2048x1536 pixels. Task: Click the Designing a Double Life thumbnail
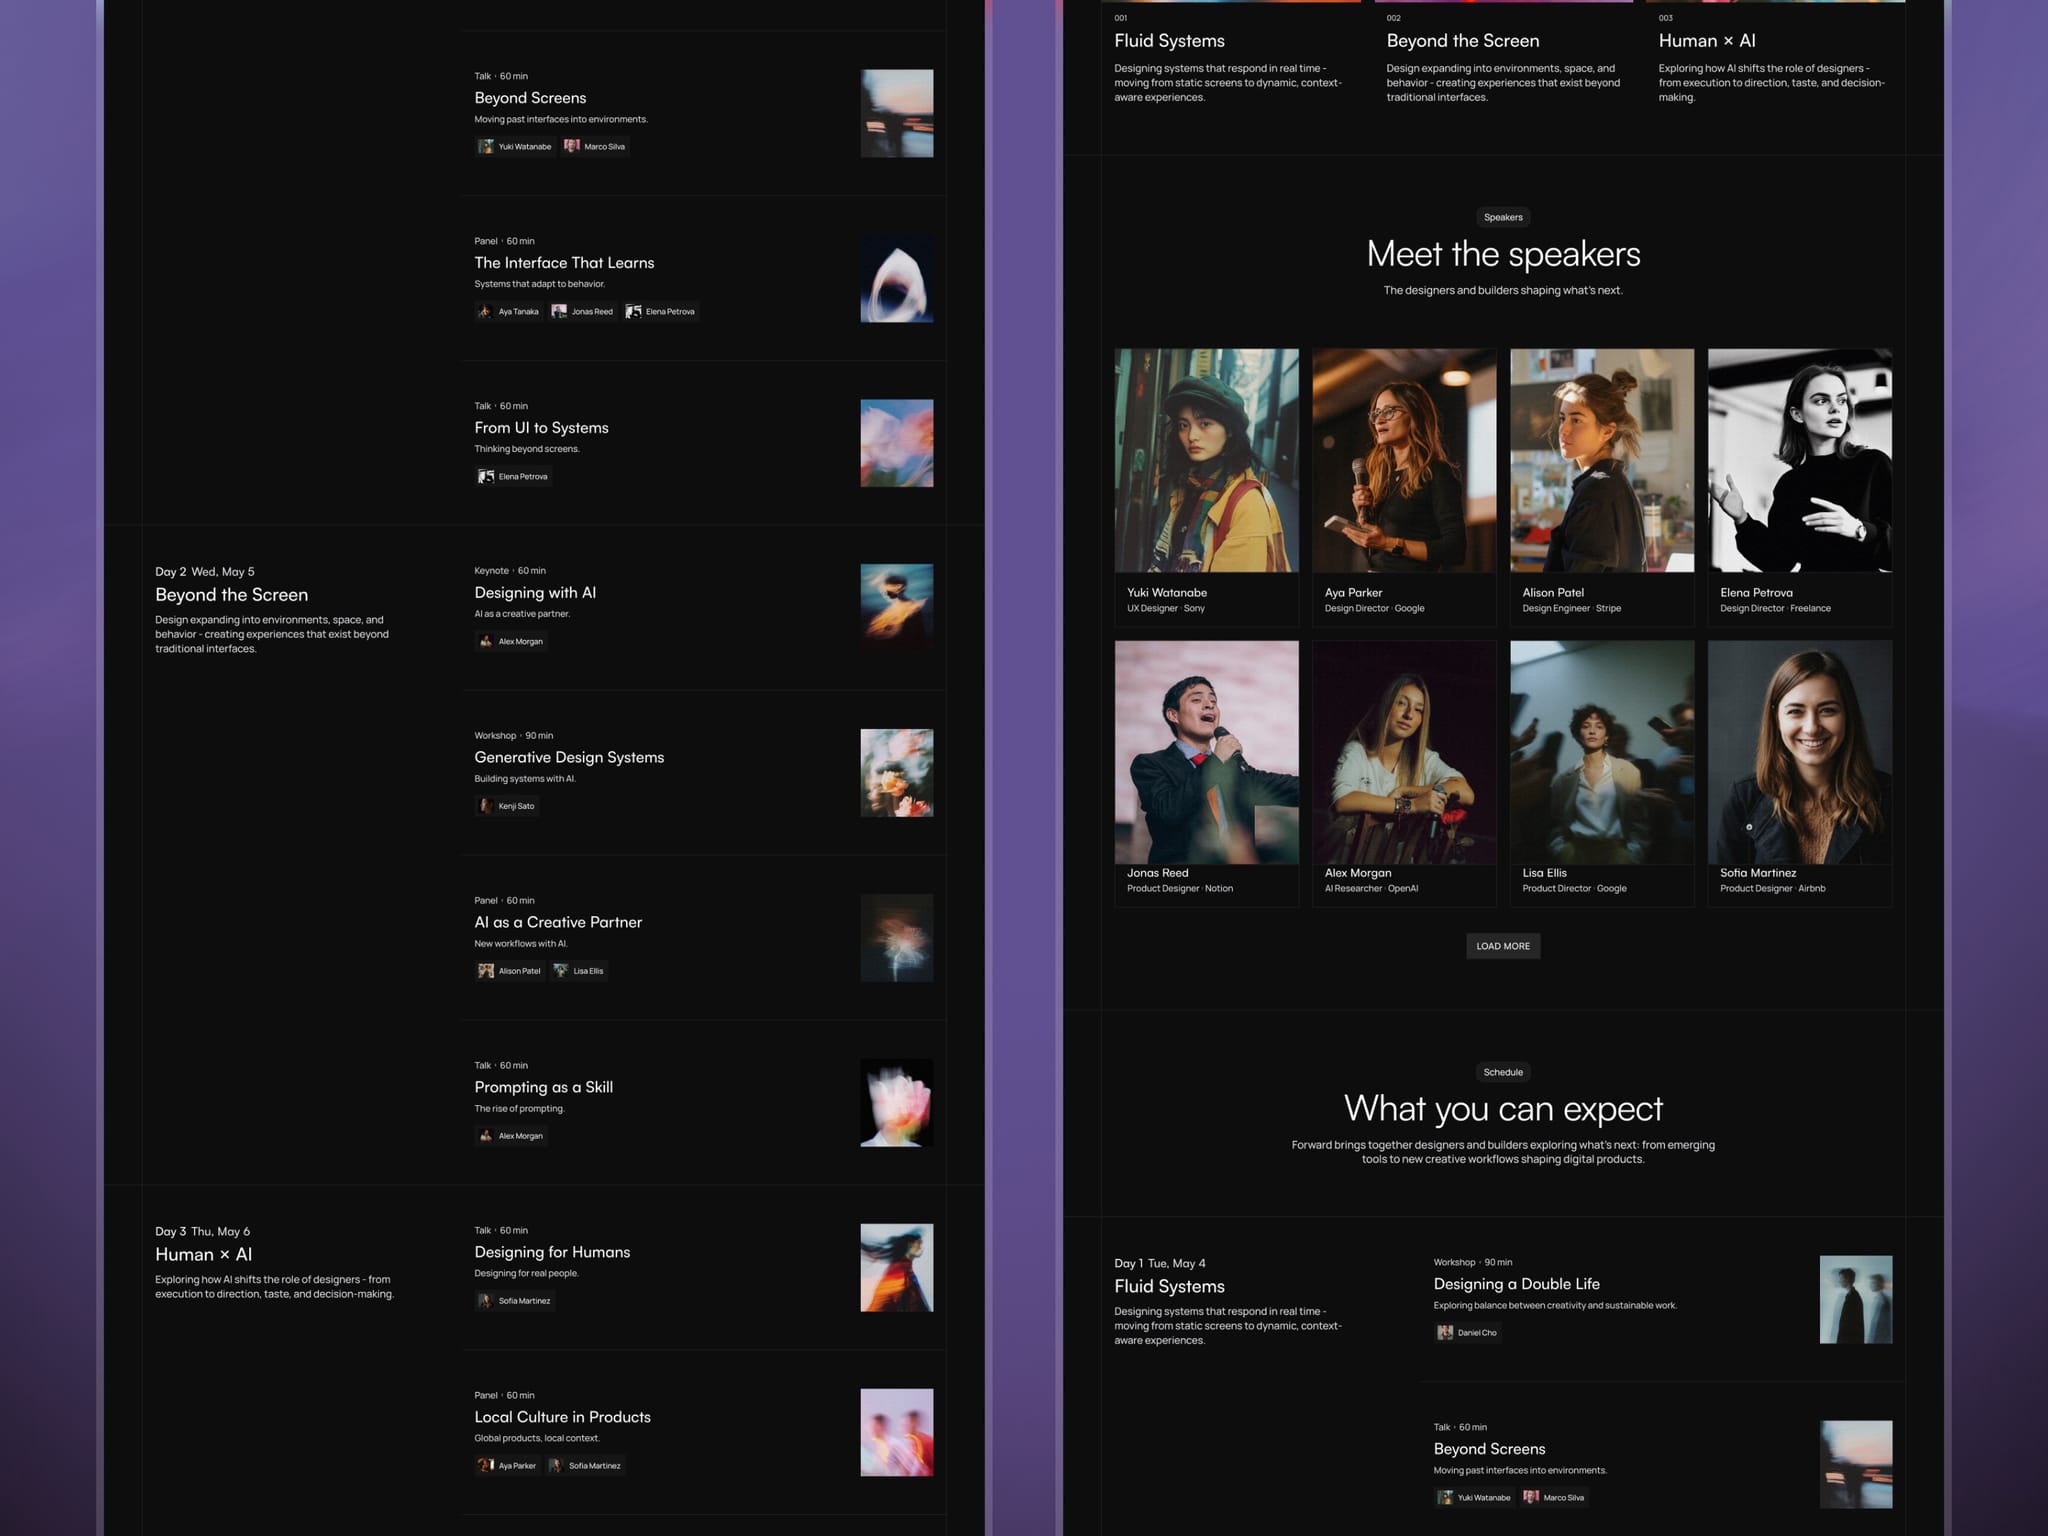(x=1856, y=1300)
